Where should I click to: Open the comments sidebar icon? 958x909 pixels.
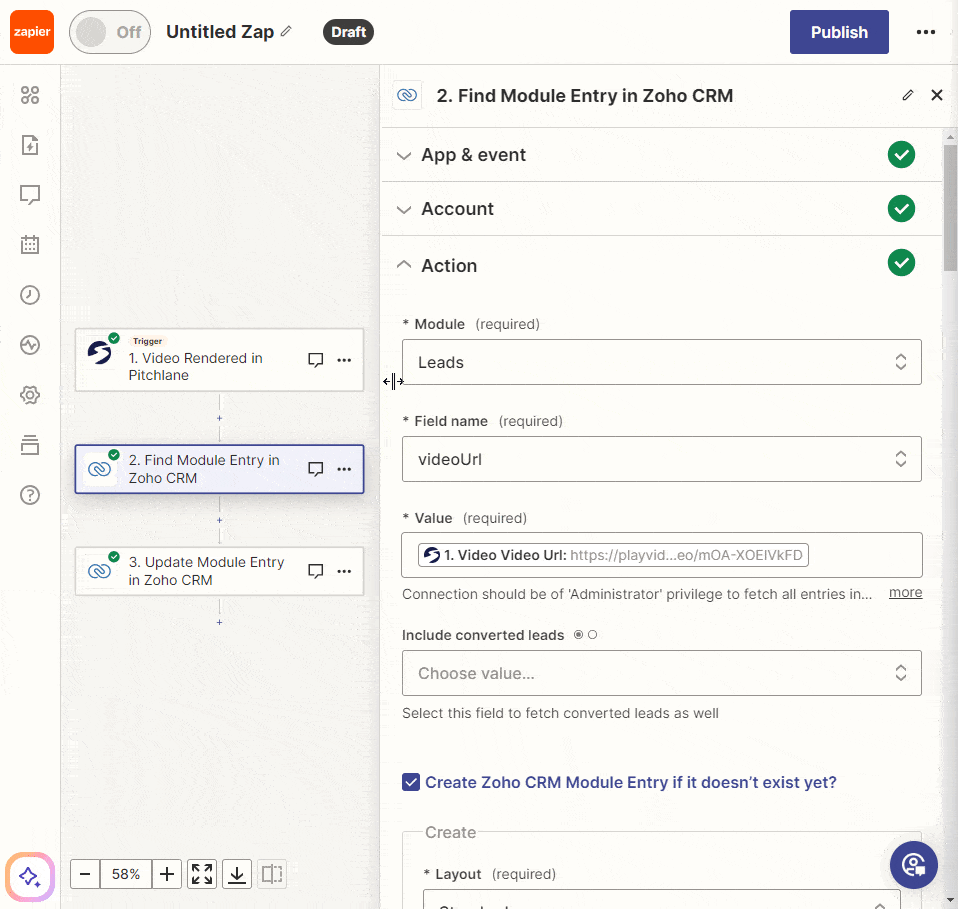30,195
